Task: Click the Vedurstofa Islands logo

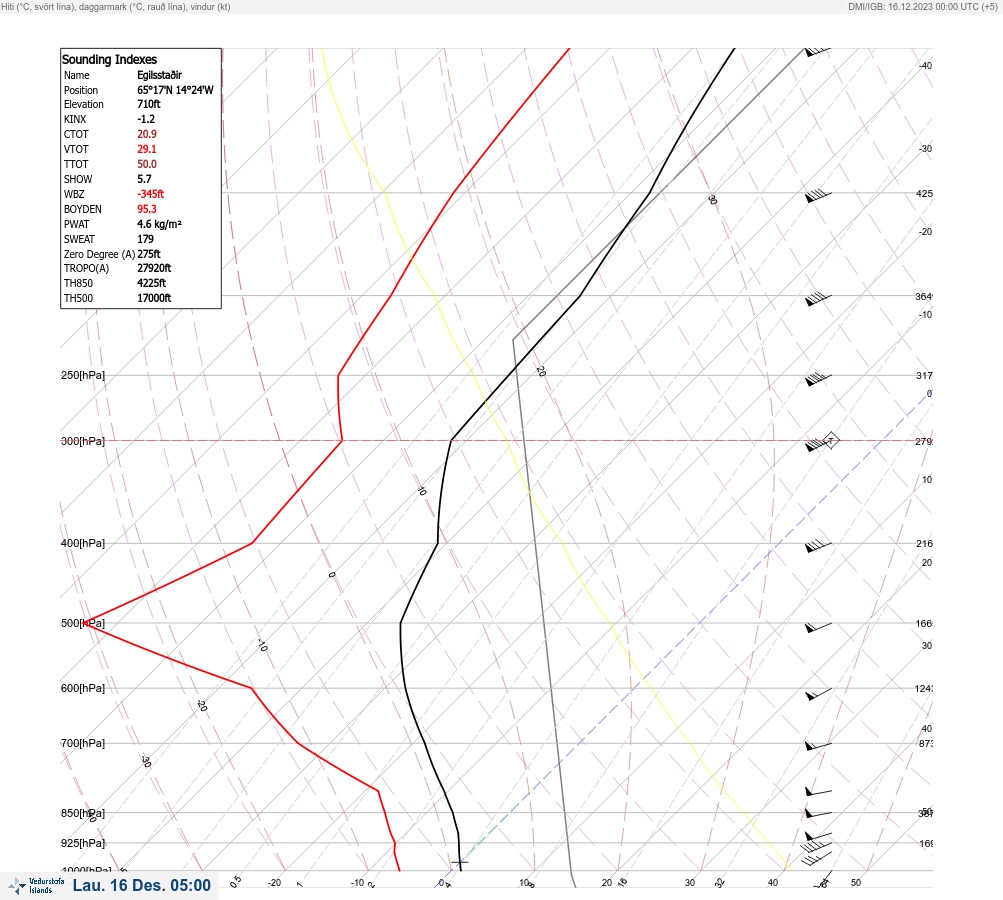Action: tap(36, 886)
